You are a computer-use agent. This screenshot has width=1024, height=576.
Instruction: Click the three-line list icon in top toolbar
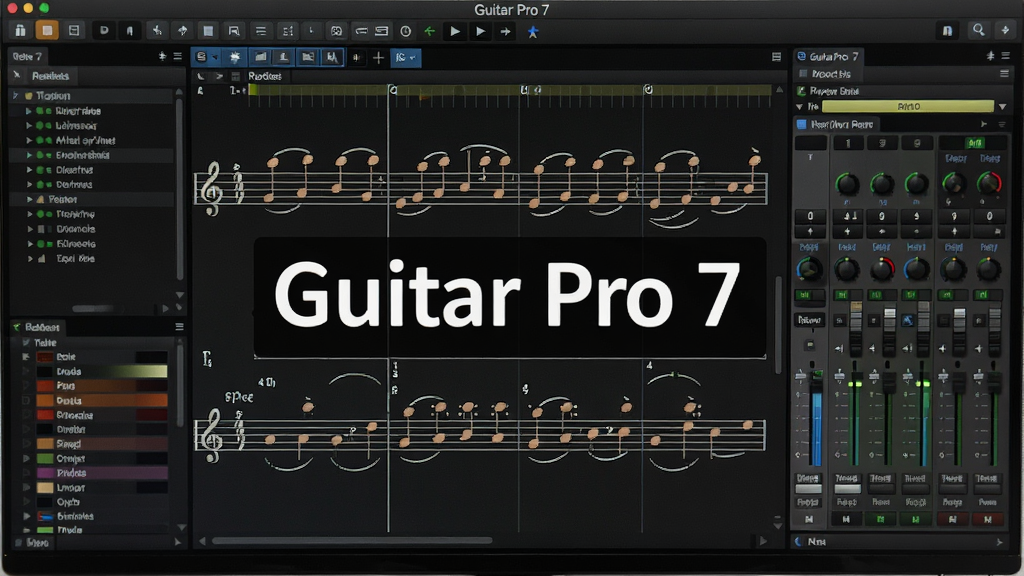[261, 31]
